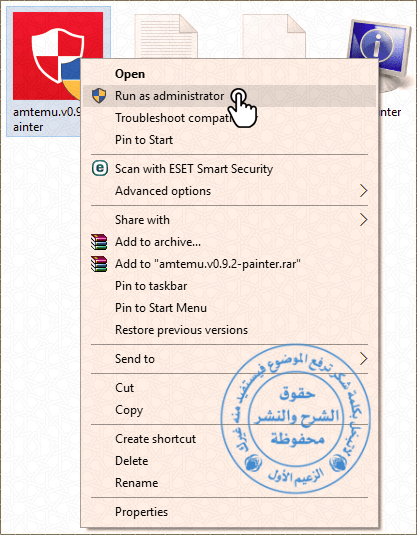The image size is (417, 535).
Task: Select Pin to taskbar entry
Action: (x=229, y=286)
